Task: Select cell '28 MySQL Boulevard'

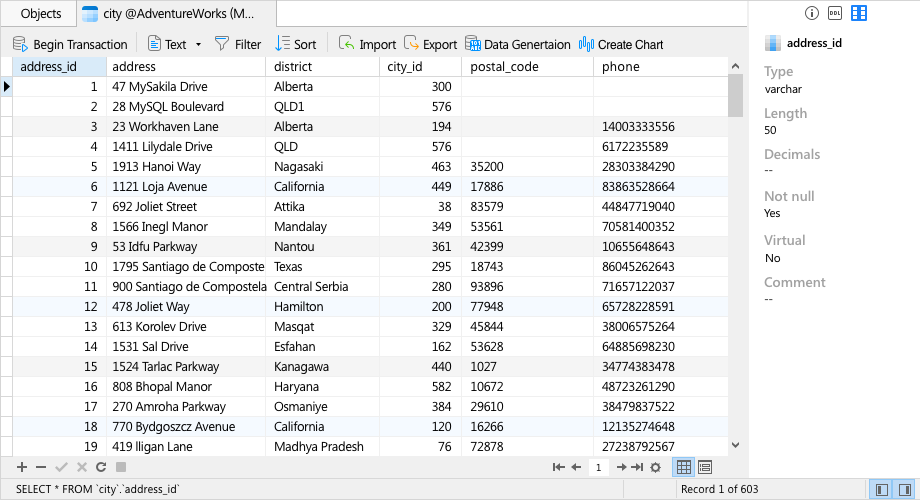Action: 186,107
